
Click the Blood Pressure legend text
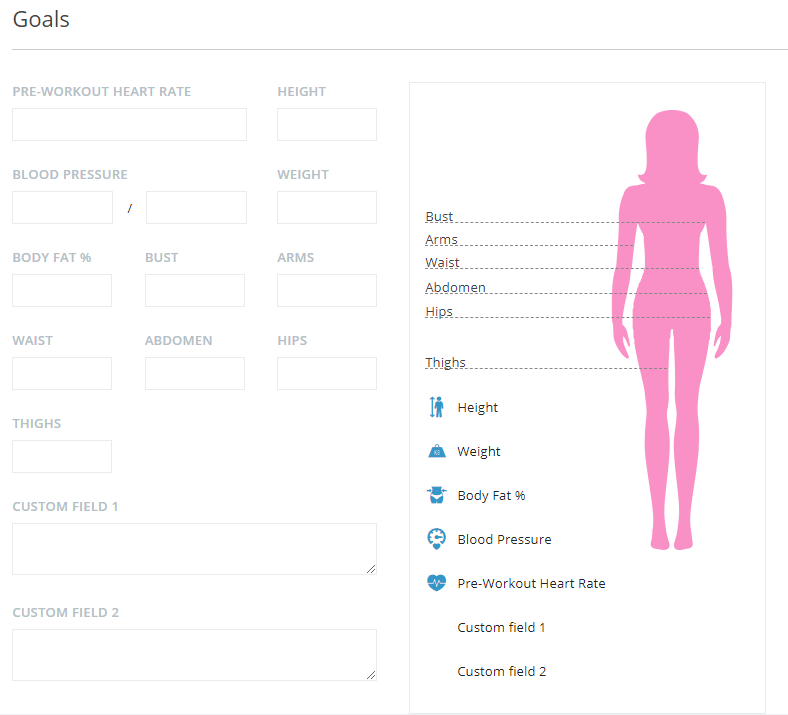click(504, 539)
